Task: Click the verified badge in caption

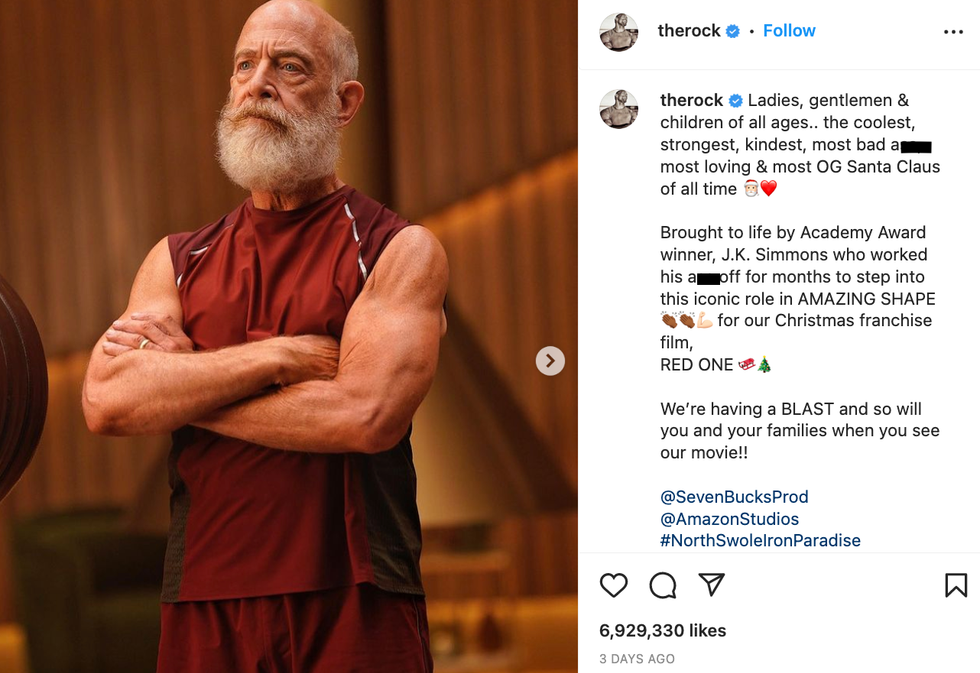Action: (736, 100)
